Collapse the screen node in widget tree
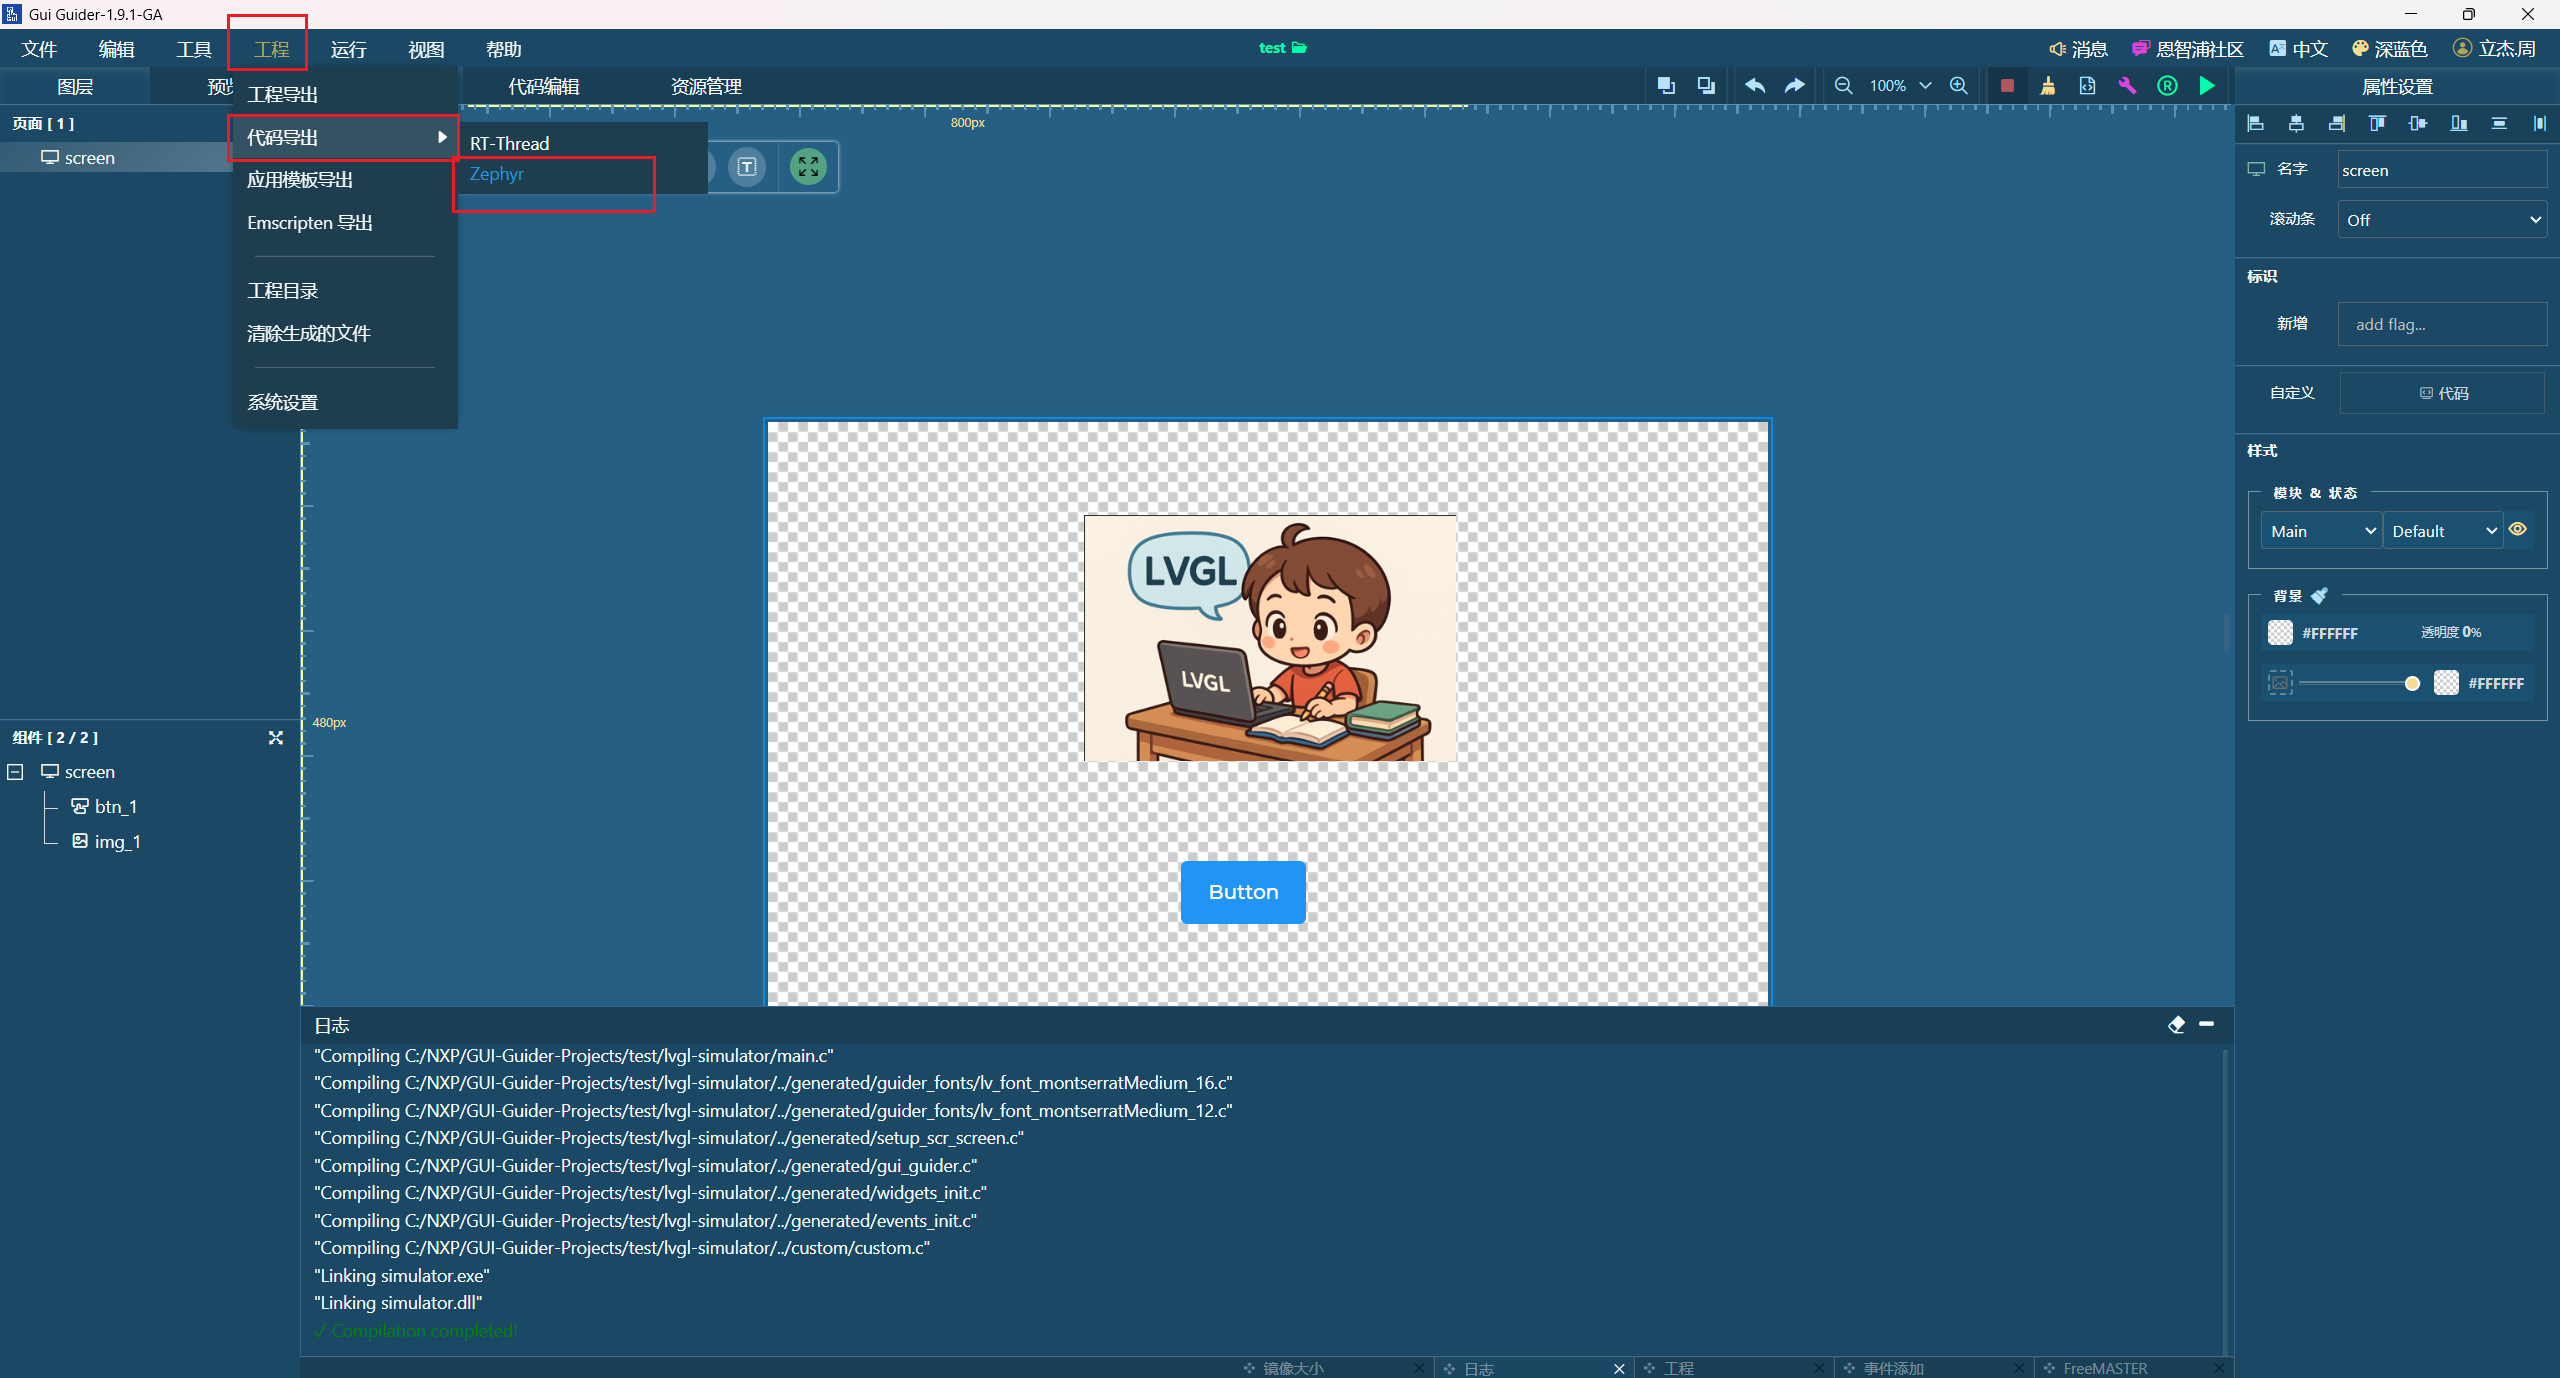The width and height of the screenshot is (2560, 1378). click(16, 772)
